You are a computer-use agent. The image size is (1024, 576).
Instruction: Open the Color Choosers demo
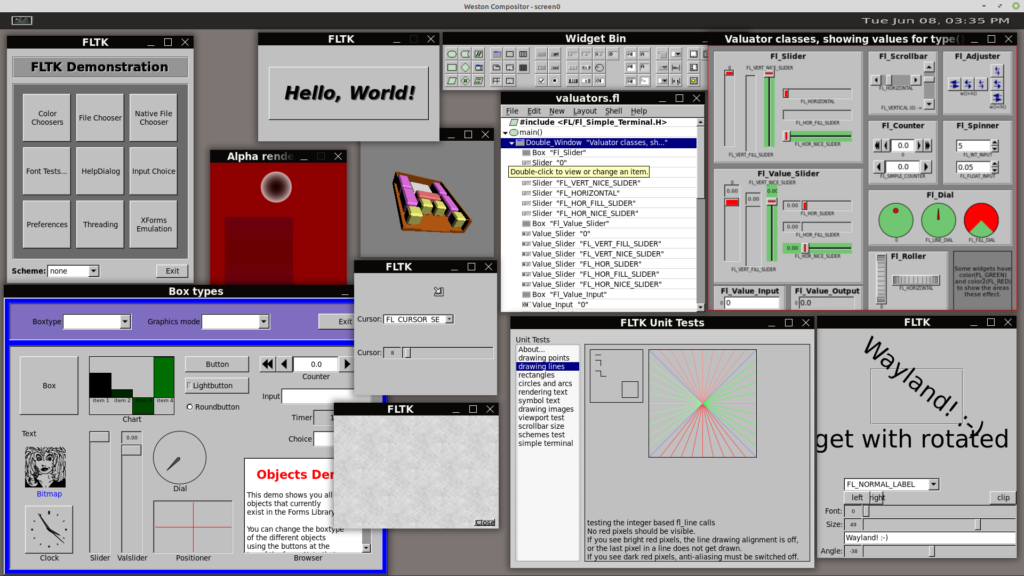(47, 118)
